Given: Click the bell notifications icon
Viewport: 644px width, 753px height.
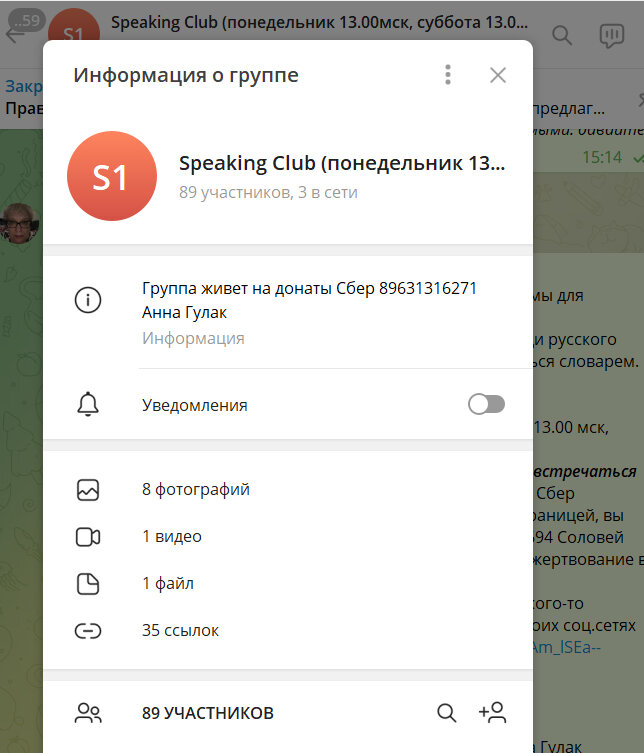Looking at the screenshot, I should [88, 404].
